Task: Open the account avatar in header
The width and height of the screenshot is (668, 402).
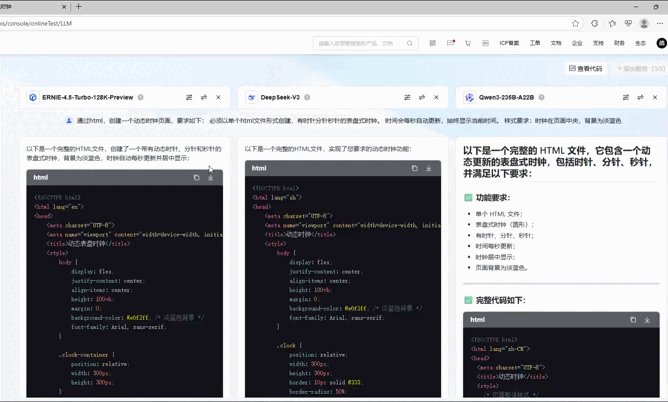Action: (662, 43)
